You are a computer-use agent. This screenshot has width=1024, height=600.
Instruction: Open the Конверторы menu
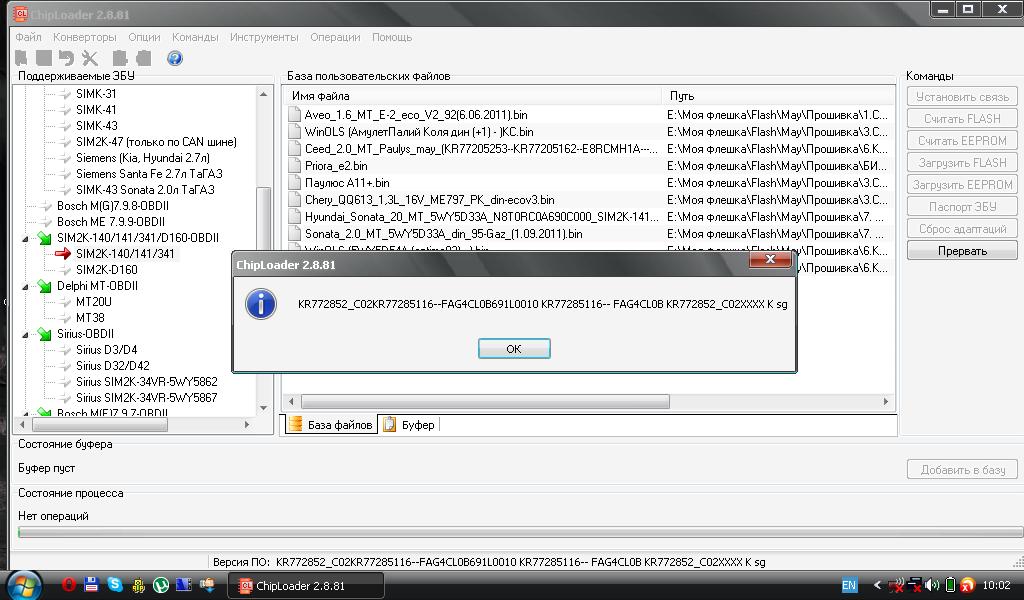[x=85, y=37]
